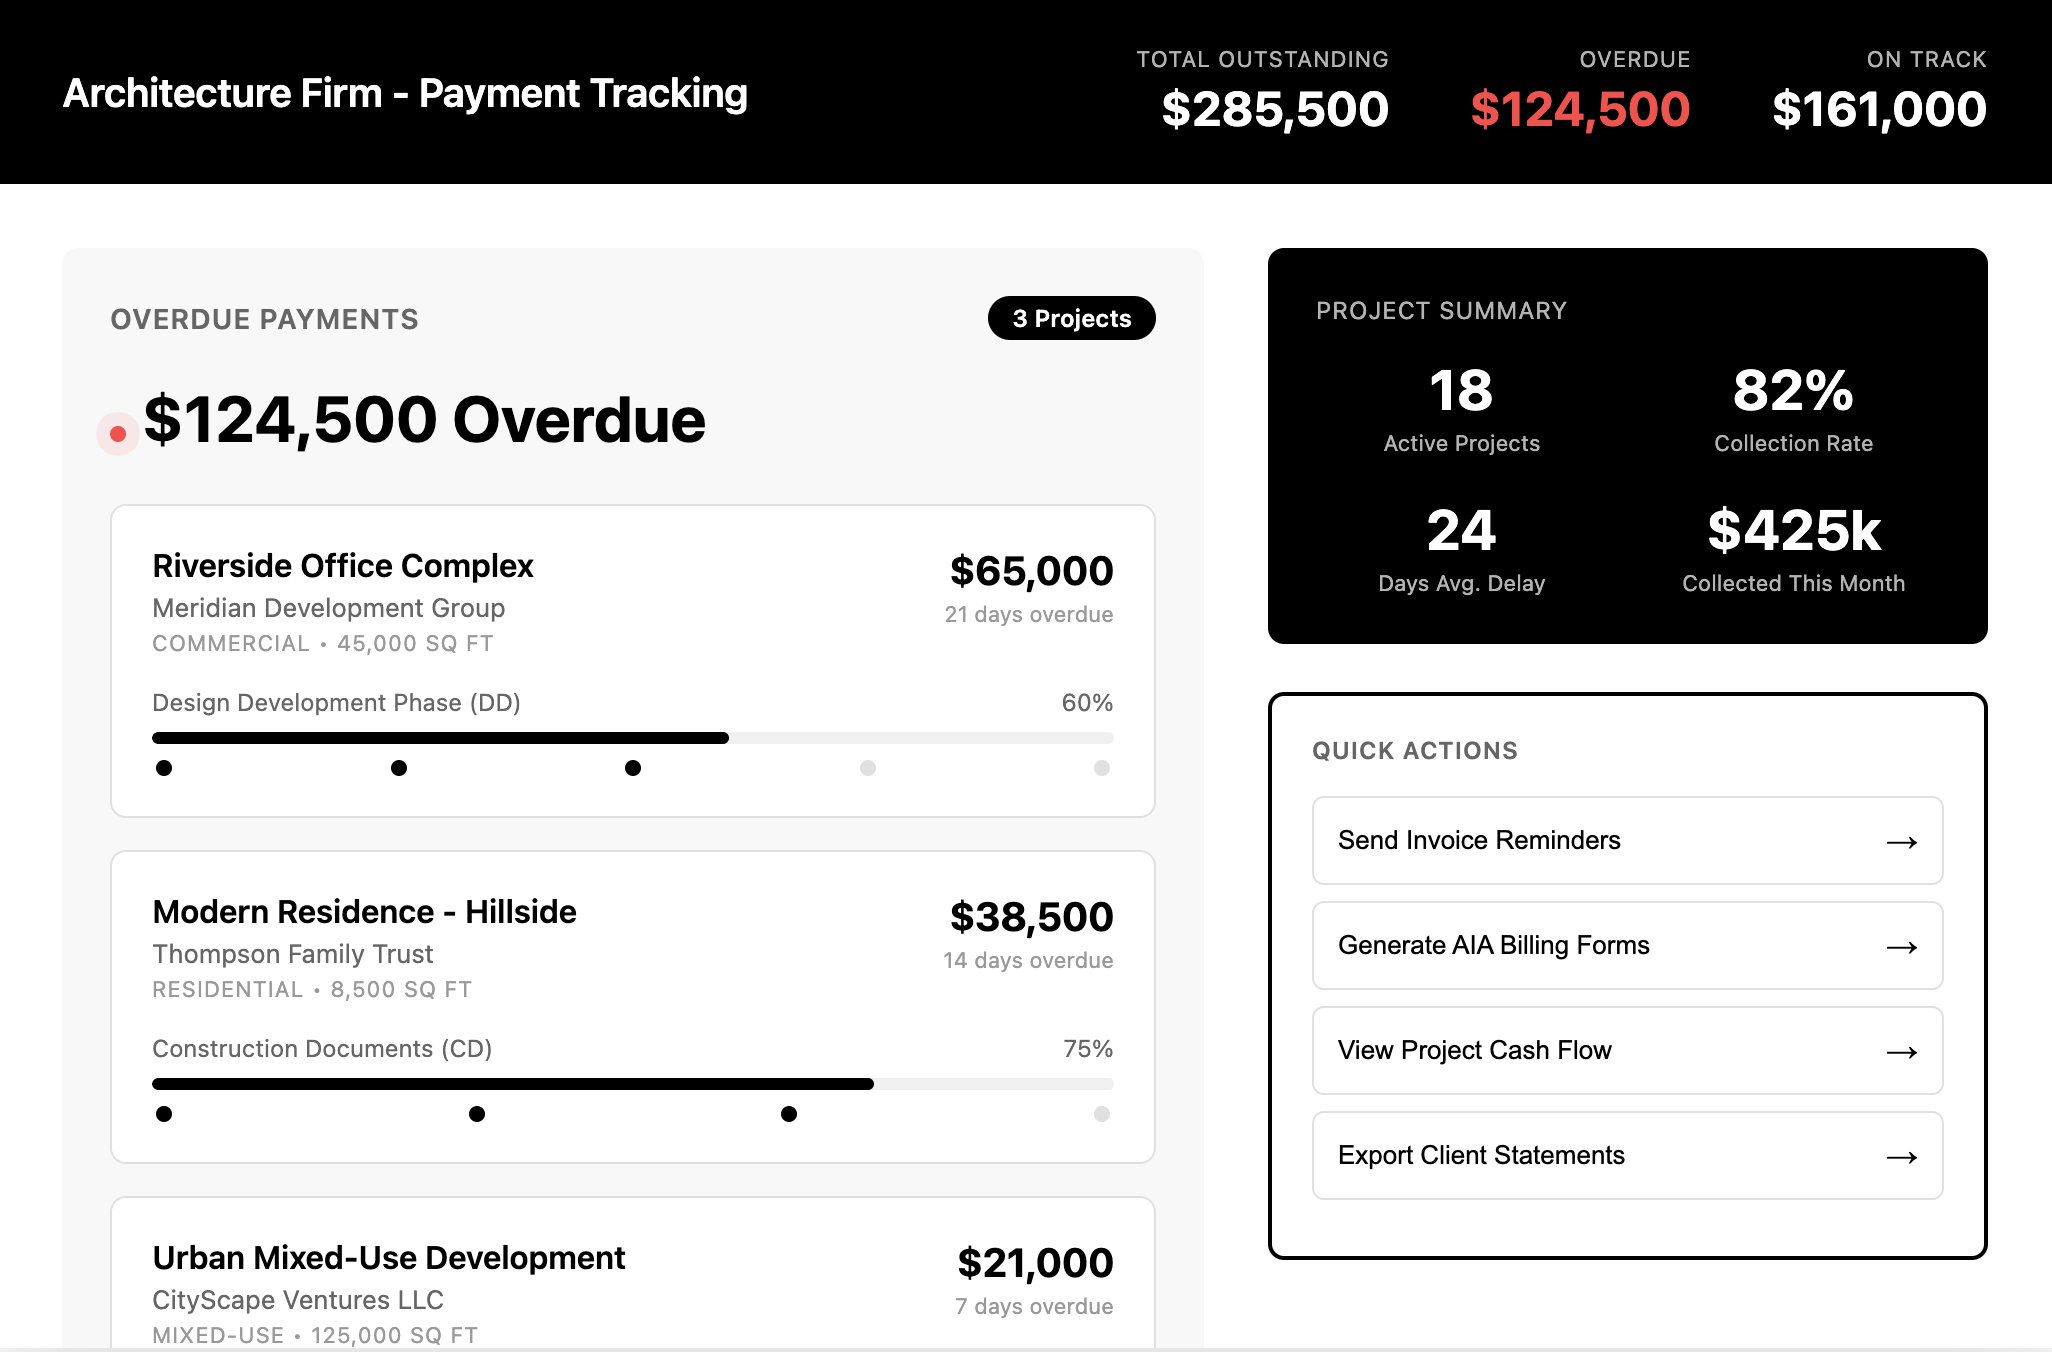Viewport: 2052px width, 1352px height.
Task: Toggle the unfilled fifth milestone dot on Riverside
Action: 1101,768
